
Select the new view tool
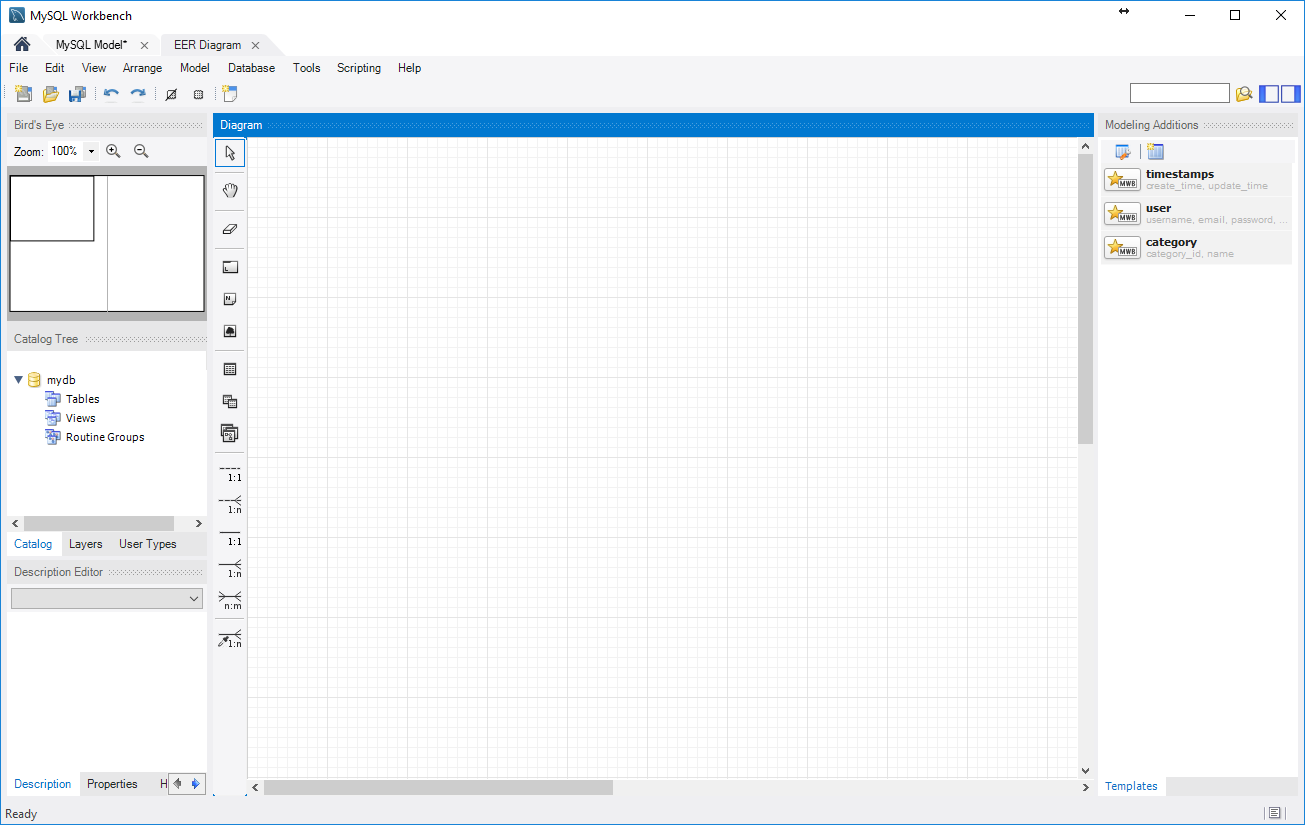coord(230,401)
